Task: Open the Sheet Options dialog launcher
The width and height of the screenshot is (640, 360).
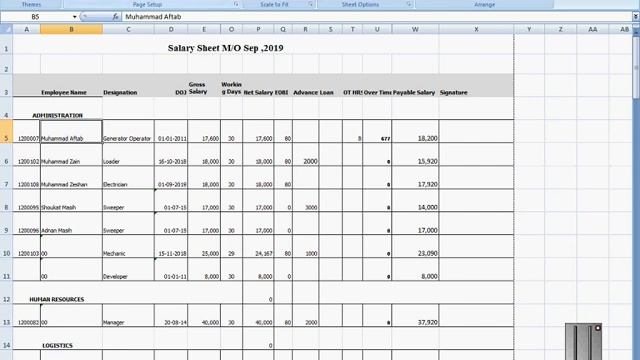Action: click(409, 4)
